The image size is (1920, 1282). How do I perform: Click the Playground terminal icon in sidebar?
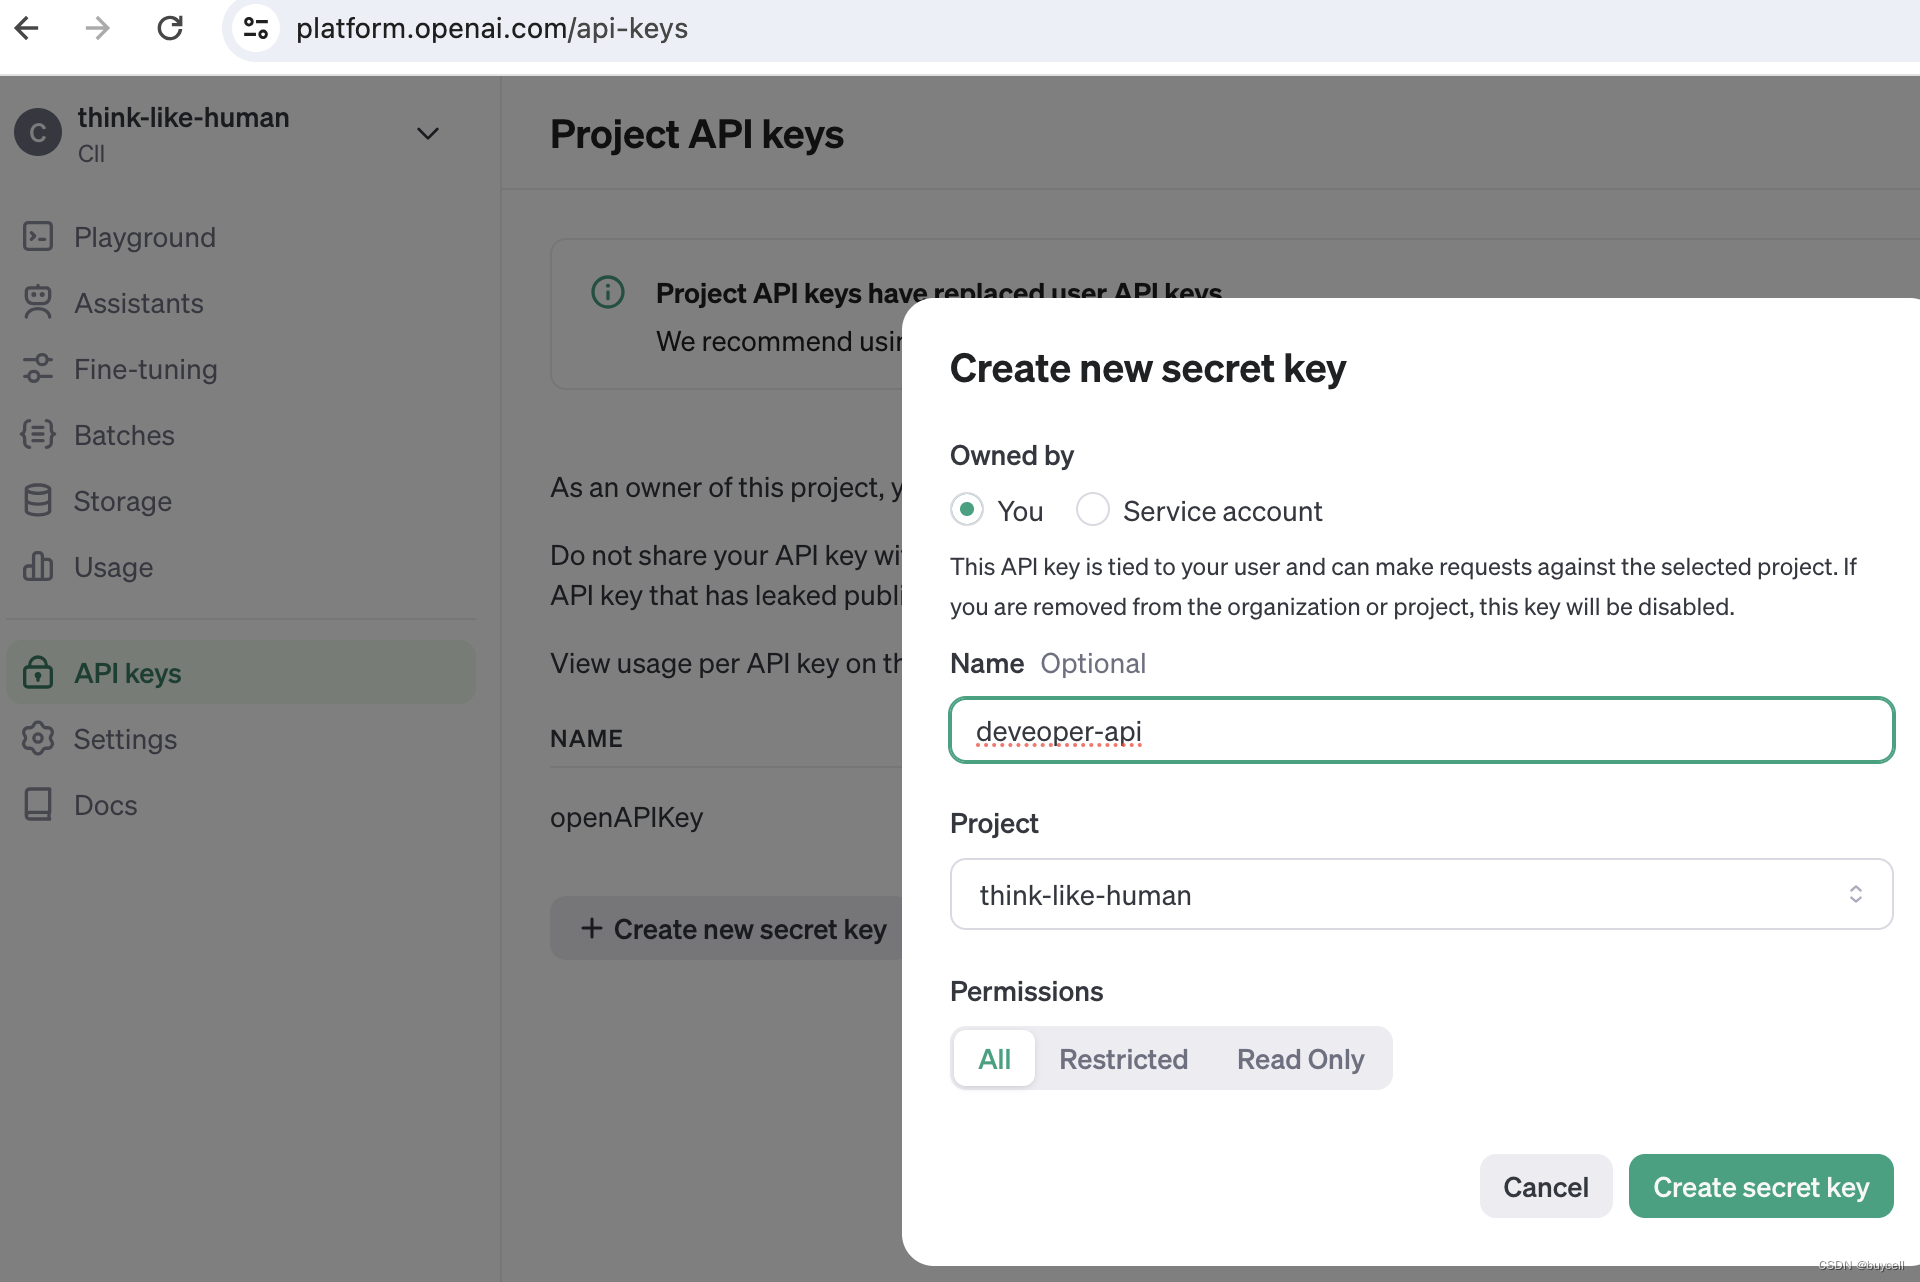(38, 237)
